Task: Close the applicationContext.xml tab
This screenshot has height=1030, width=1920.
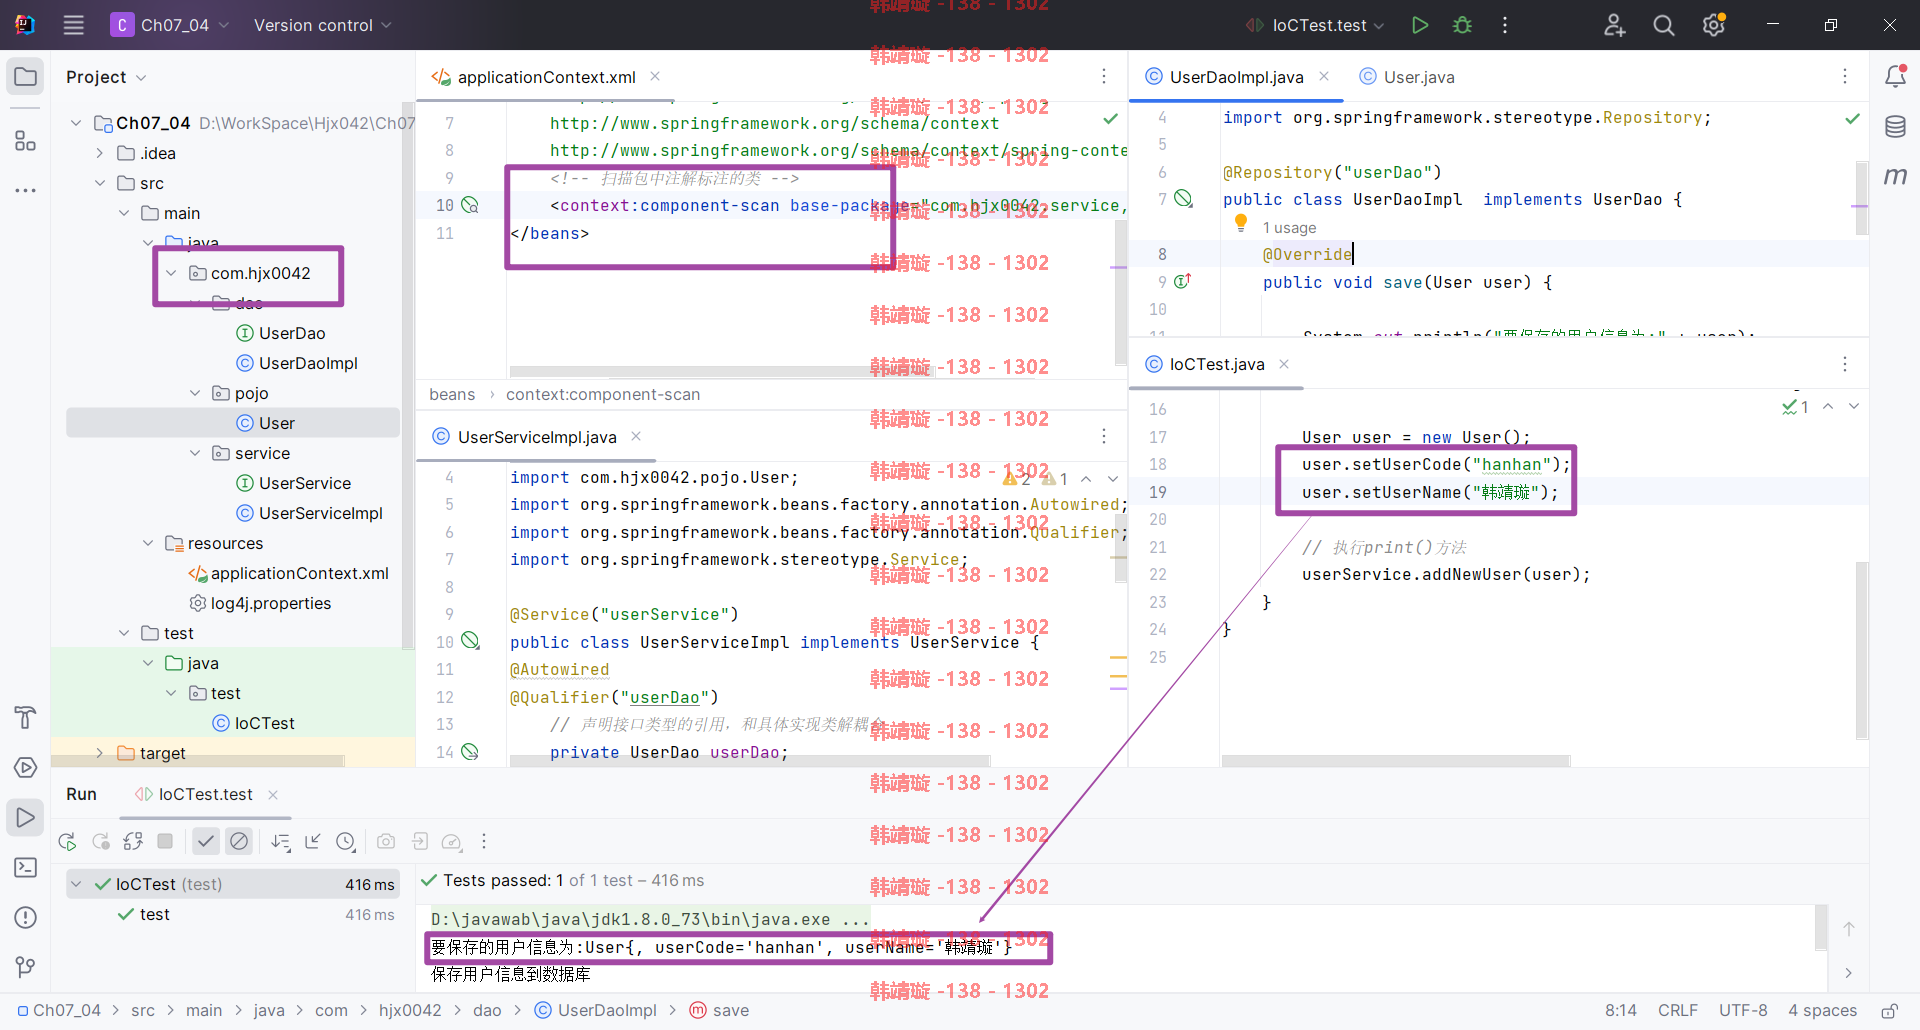Action: click(x=655, y=76)
